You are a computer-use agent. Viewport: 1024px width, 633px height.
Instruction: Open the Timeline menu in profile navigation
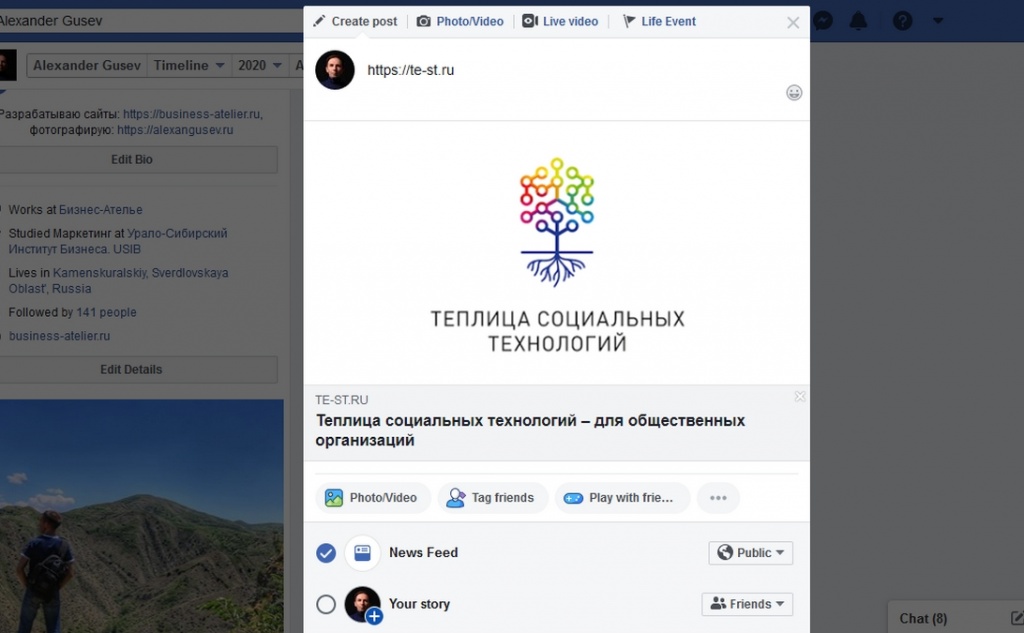(188, 64)
